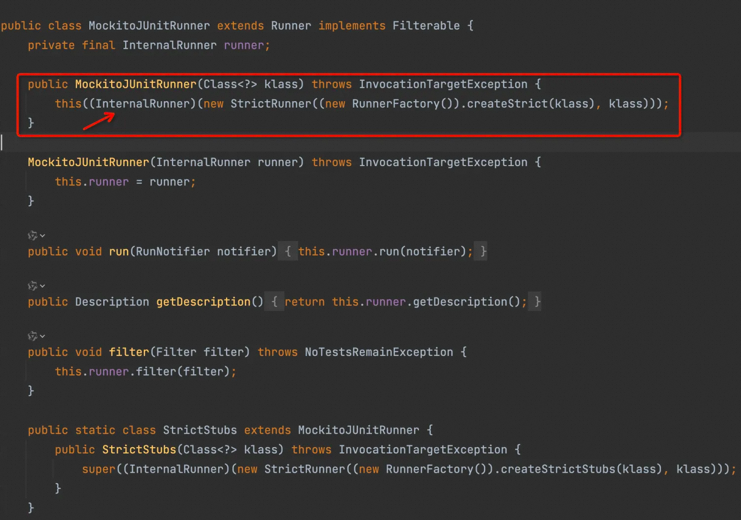Click the inlay icon above getDescription method

click(x=33, y=286)
